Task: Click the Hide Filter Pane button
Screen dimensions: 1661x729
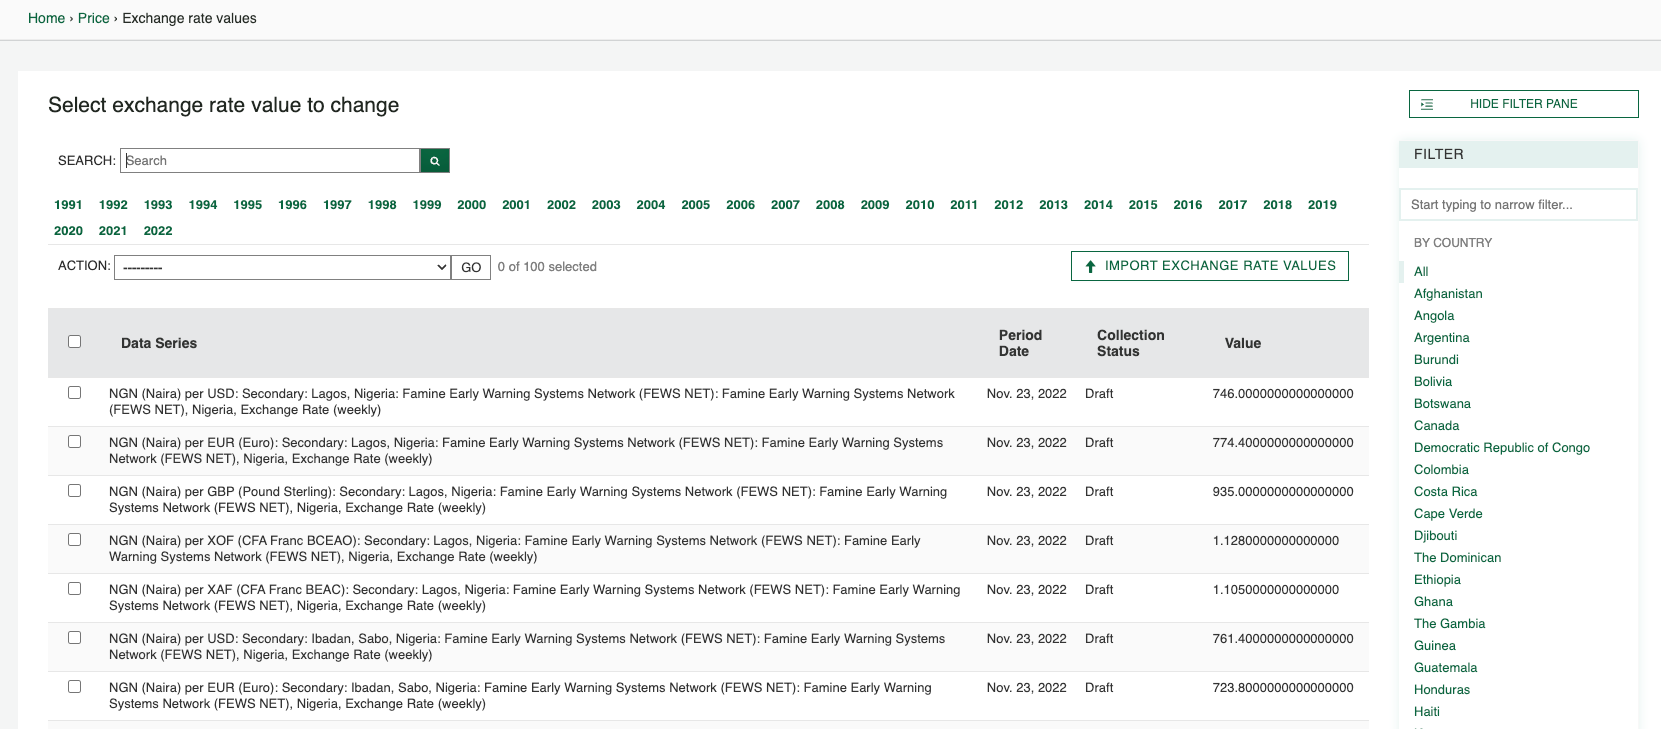Action: pyautogui.click(x=1522, y=104)
